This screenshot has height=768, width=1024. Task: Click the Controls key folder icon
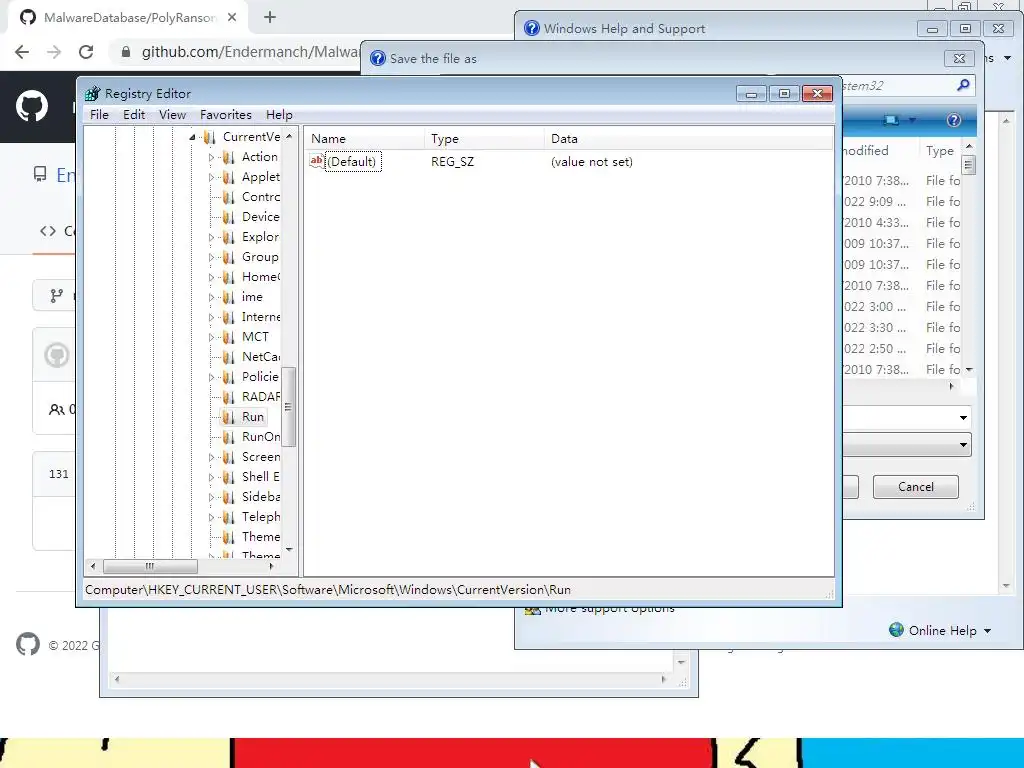(229, 197)
